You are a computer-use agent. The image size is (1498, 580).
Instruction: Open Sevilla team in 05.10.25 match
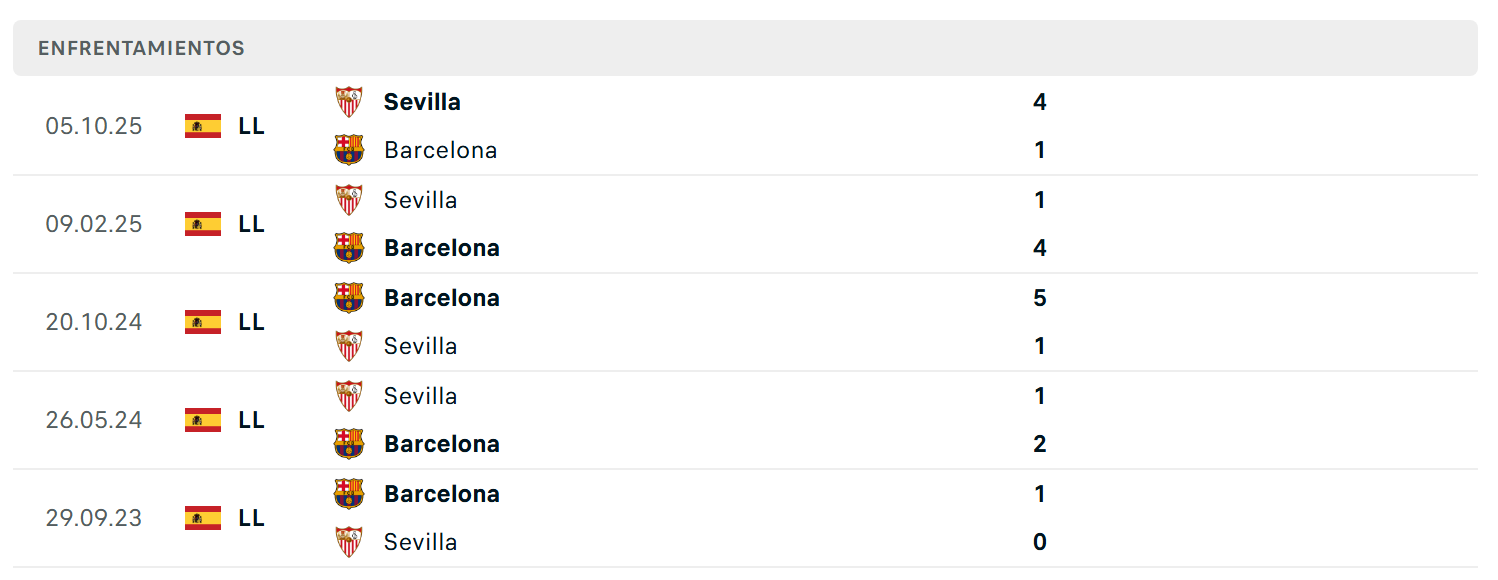pos(422,102)
